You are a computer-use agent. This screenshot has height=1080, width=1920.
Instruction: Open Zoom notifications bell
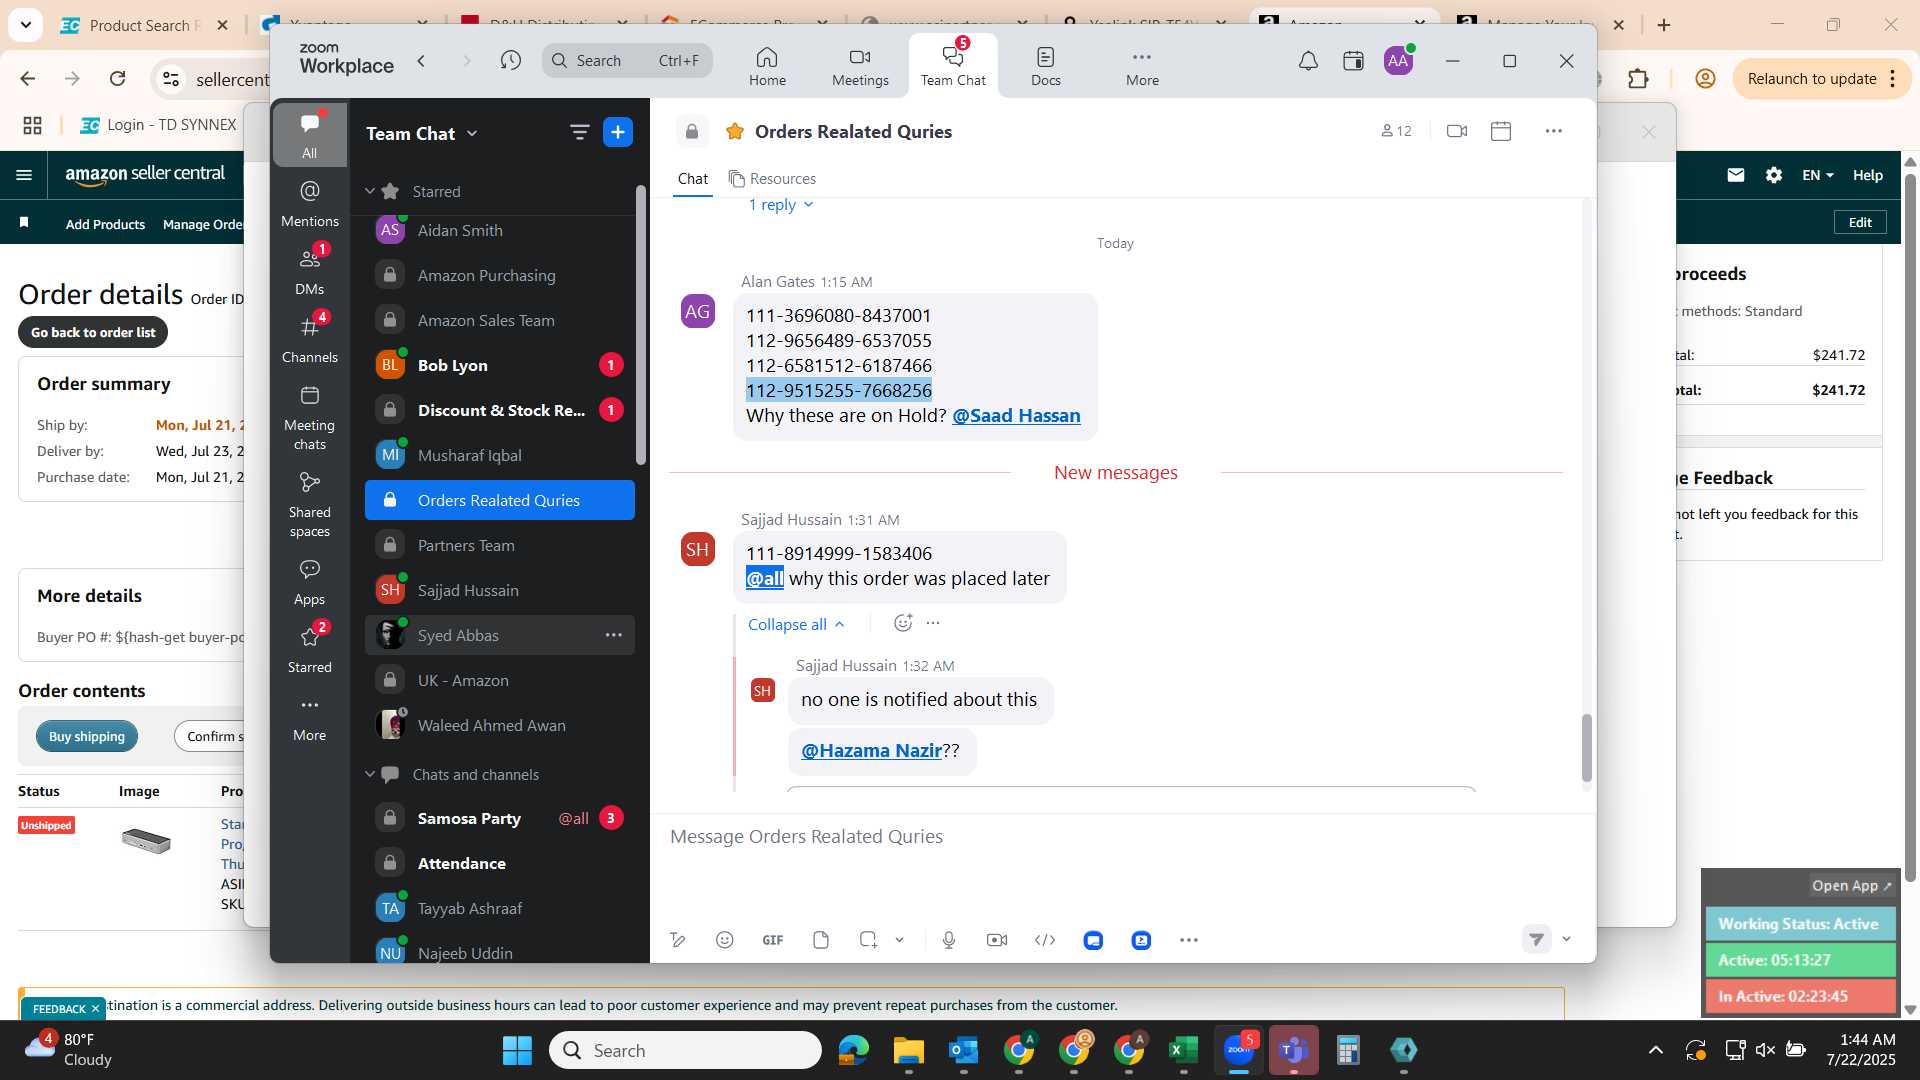[1308, 61]
